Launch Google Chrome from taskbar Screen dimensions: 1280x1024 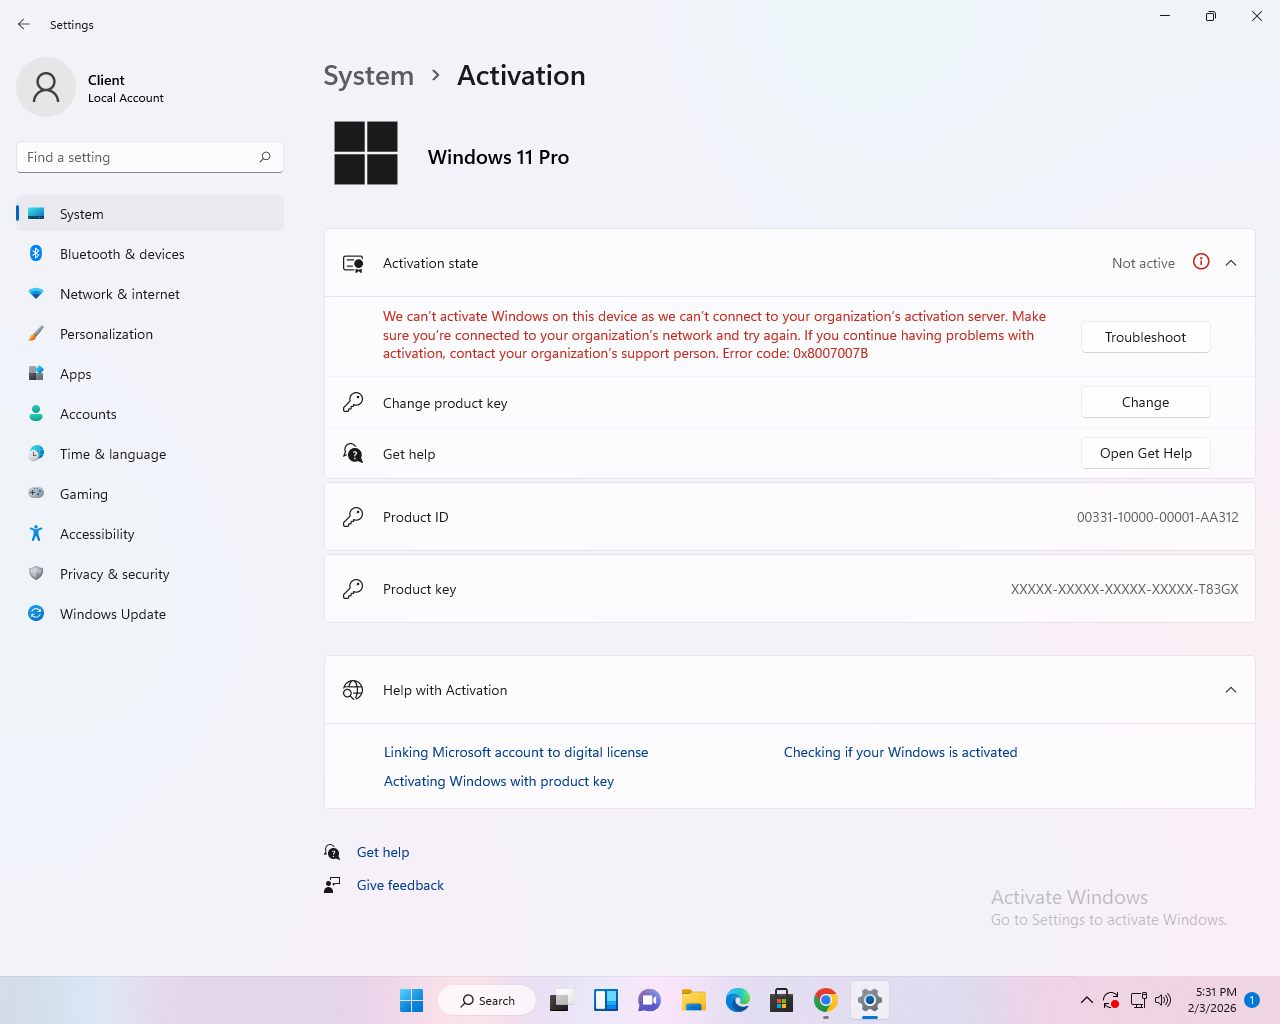point(826,1000)
